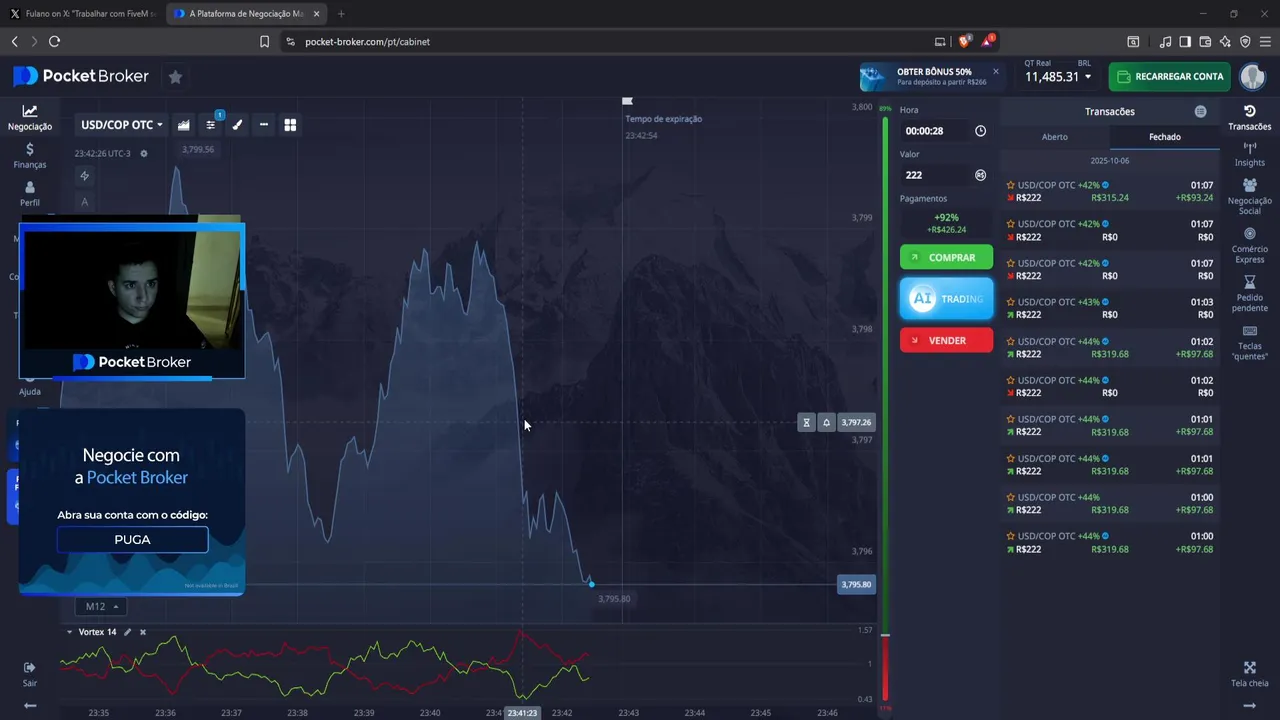1280x720 pixels.
Task: Click the Tempo de expiração flag marker
Action: click(x=627, y=101)
